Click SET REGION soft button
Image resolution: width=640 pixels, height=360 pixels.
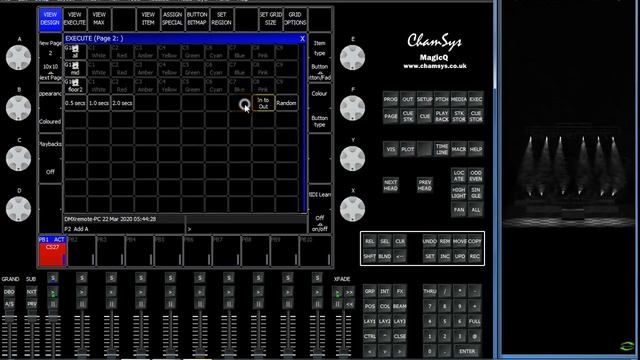(x=222, y=19)
